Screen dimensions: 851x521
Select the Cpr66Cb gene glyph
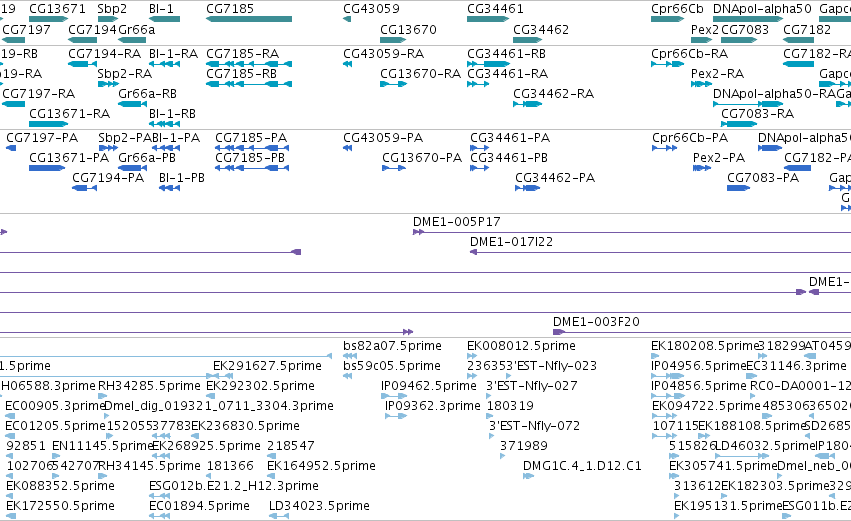[x=668, y=20]
